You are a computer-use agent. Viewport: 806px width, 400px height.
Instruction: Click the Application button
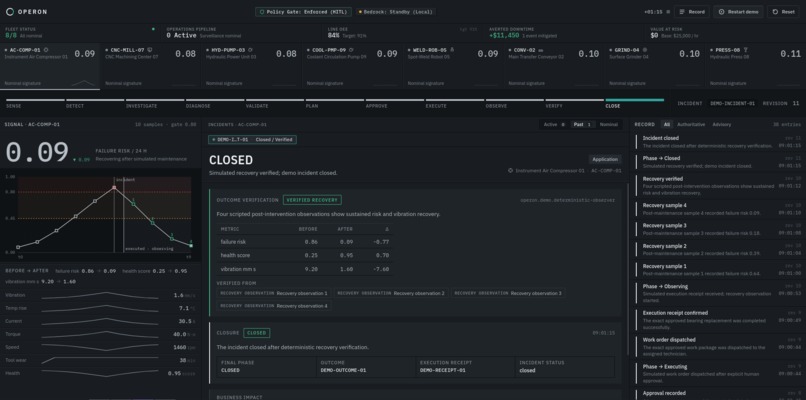[605, 159]
